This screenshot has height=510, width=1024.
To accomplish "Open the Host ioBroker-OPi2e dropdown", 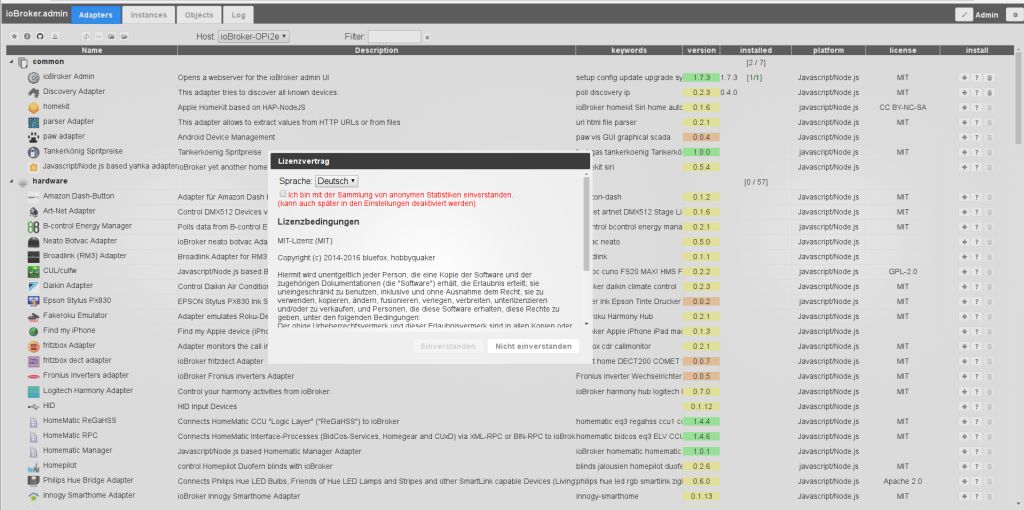I will tap(253, 37).
